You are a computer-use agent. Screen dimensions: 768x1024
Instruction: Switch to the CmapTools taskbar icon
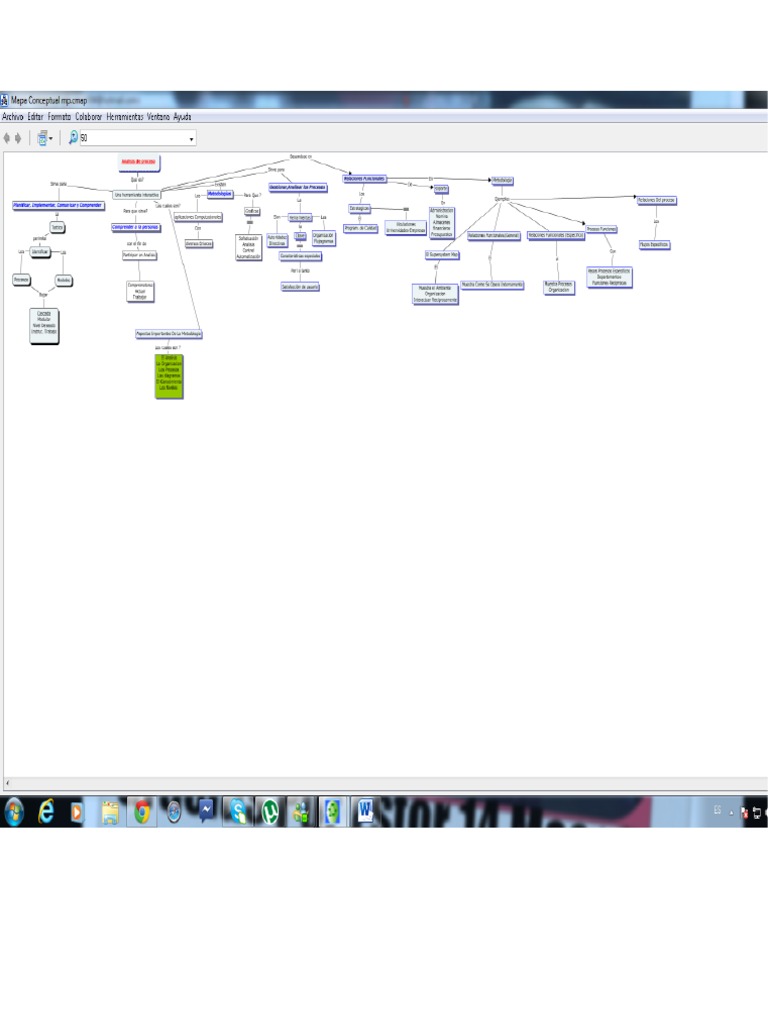pos(332,812)
